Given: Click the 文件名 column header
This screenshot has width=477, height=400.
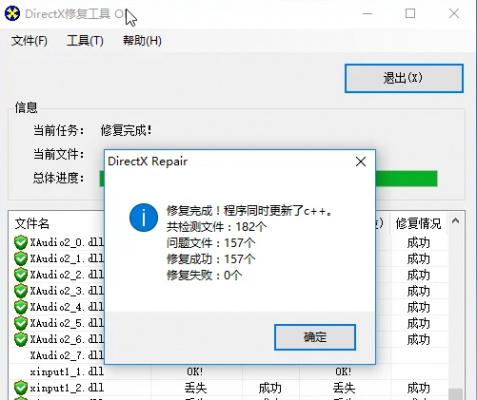Looking at the screenshot, I should (32, 223).
